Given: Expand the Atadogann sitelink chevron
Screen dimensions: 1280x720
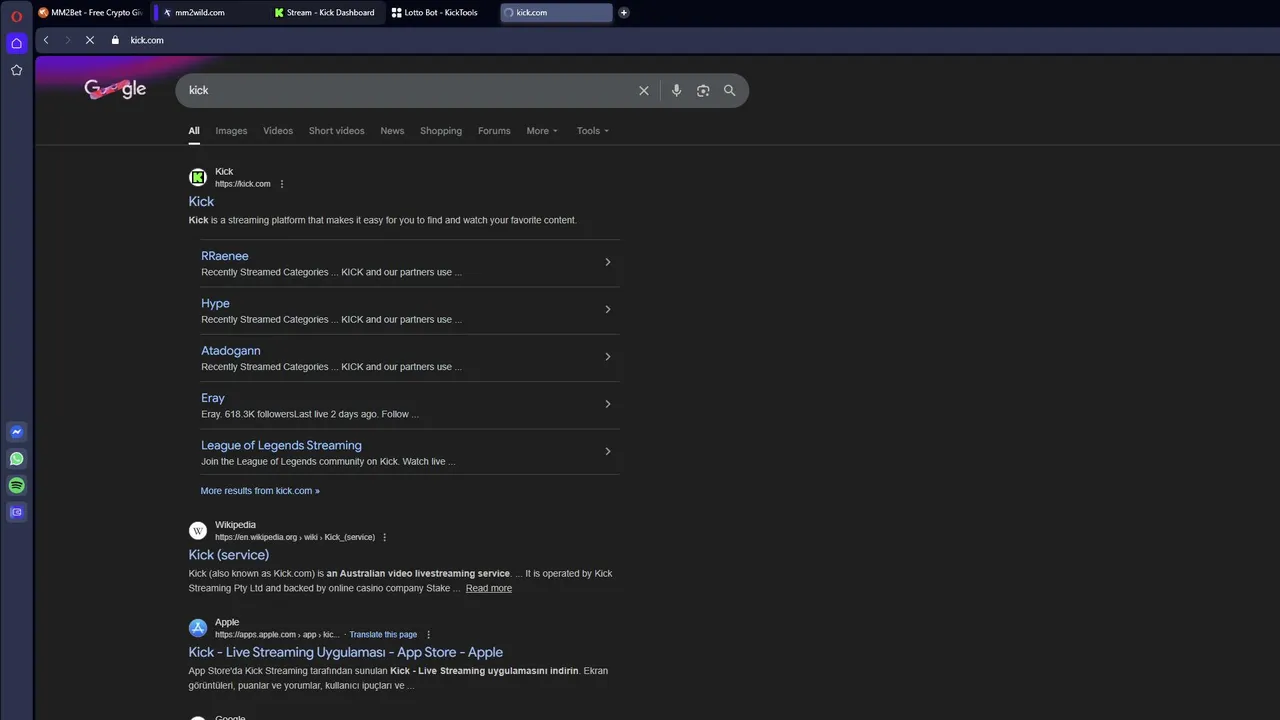Looking at the screenshot, I should (x=607, y=357).
